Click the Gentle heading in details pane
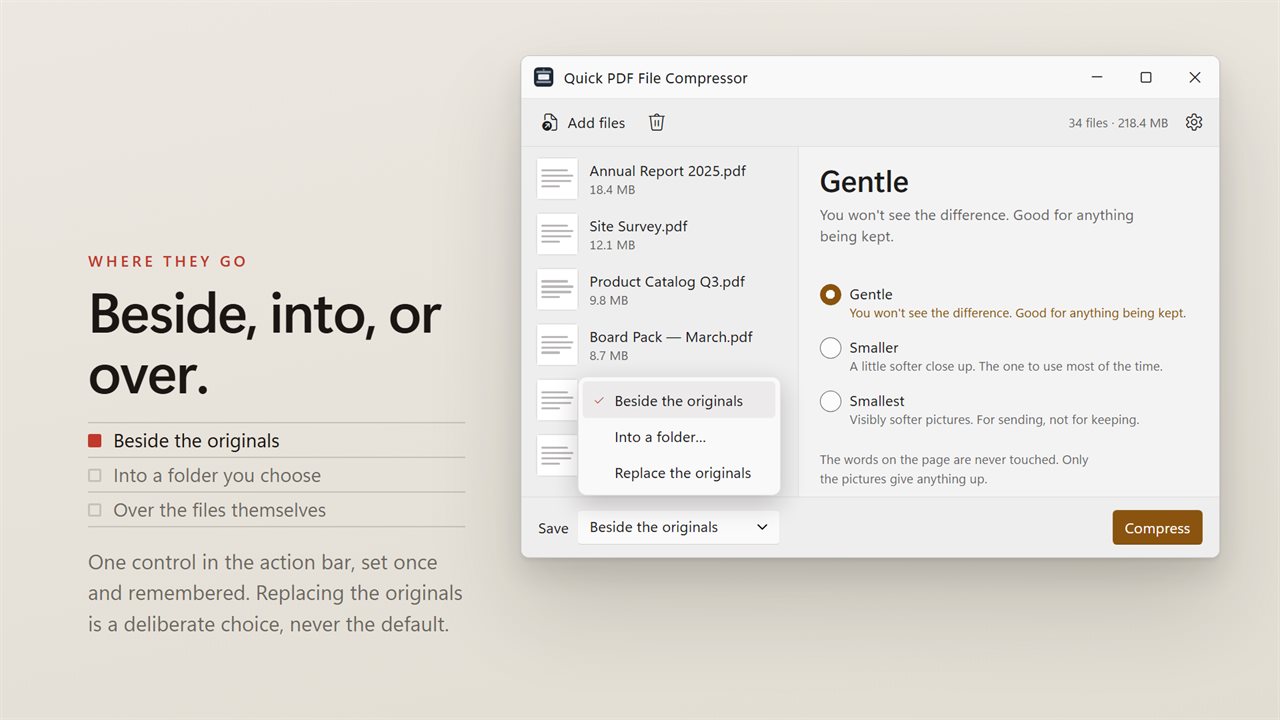This screenshot has height=720, width=1280. 864,182
